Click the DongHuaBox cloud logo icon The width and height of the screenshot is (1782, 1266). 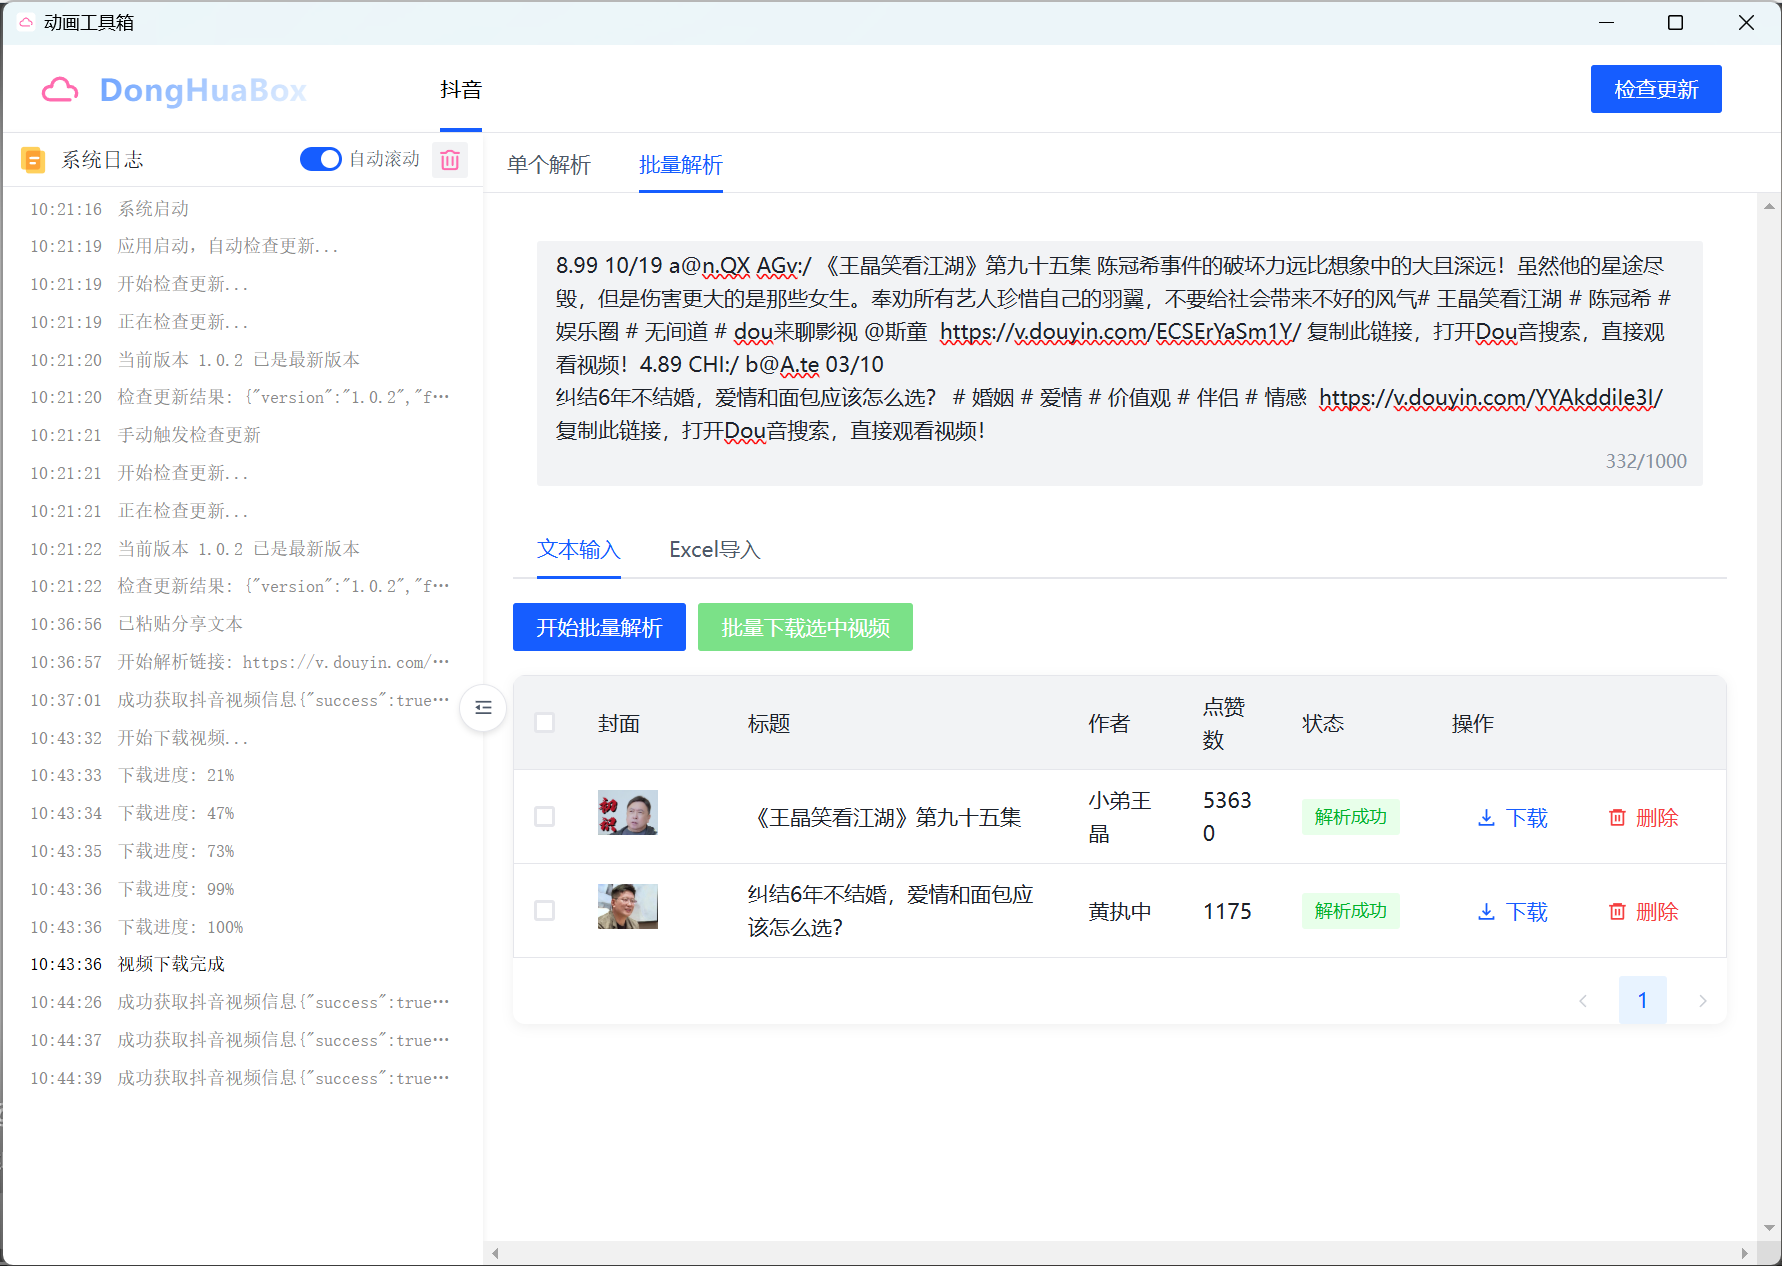(60, 90)
